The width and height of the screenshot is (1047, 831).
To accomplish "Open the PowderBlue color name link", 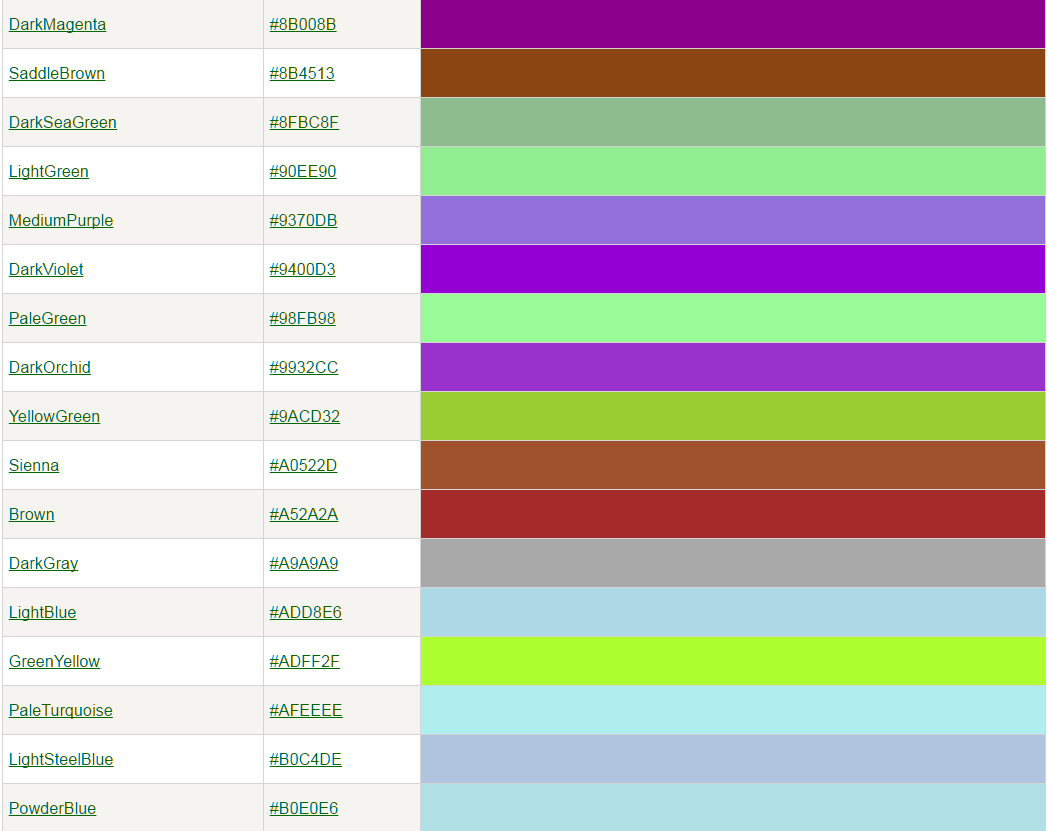I will coord(52,808).
